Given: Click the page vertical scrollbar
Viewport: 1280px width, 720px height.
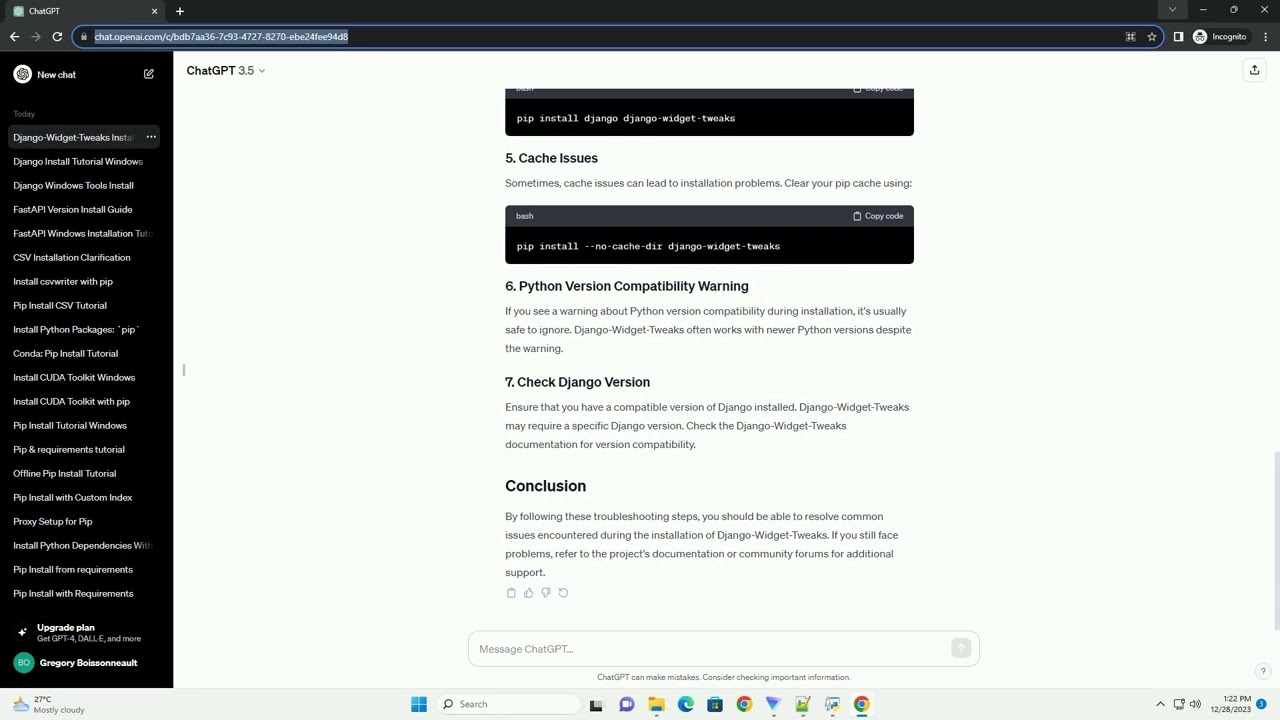Looking at the screenshot, I should click(1275, 540).
